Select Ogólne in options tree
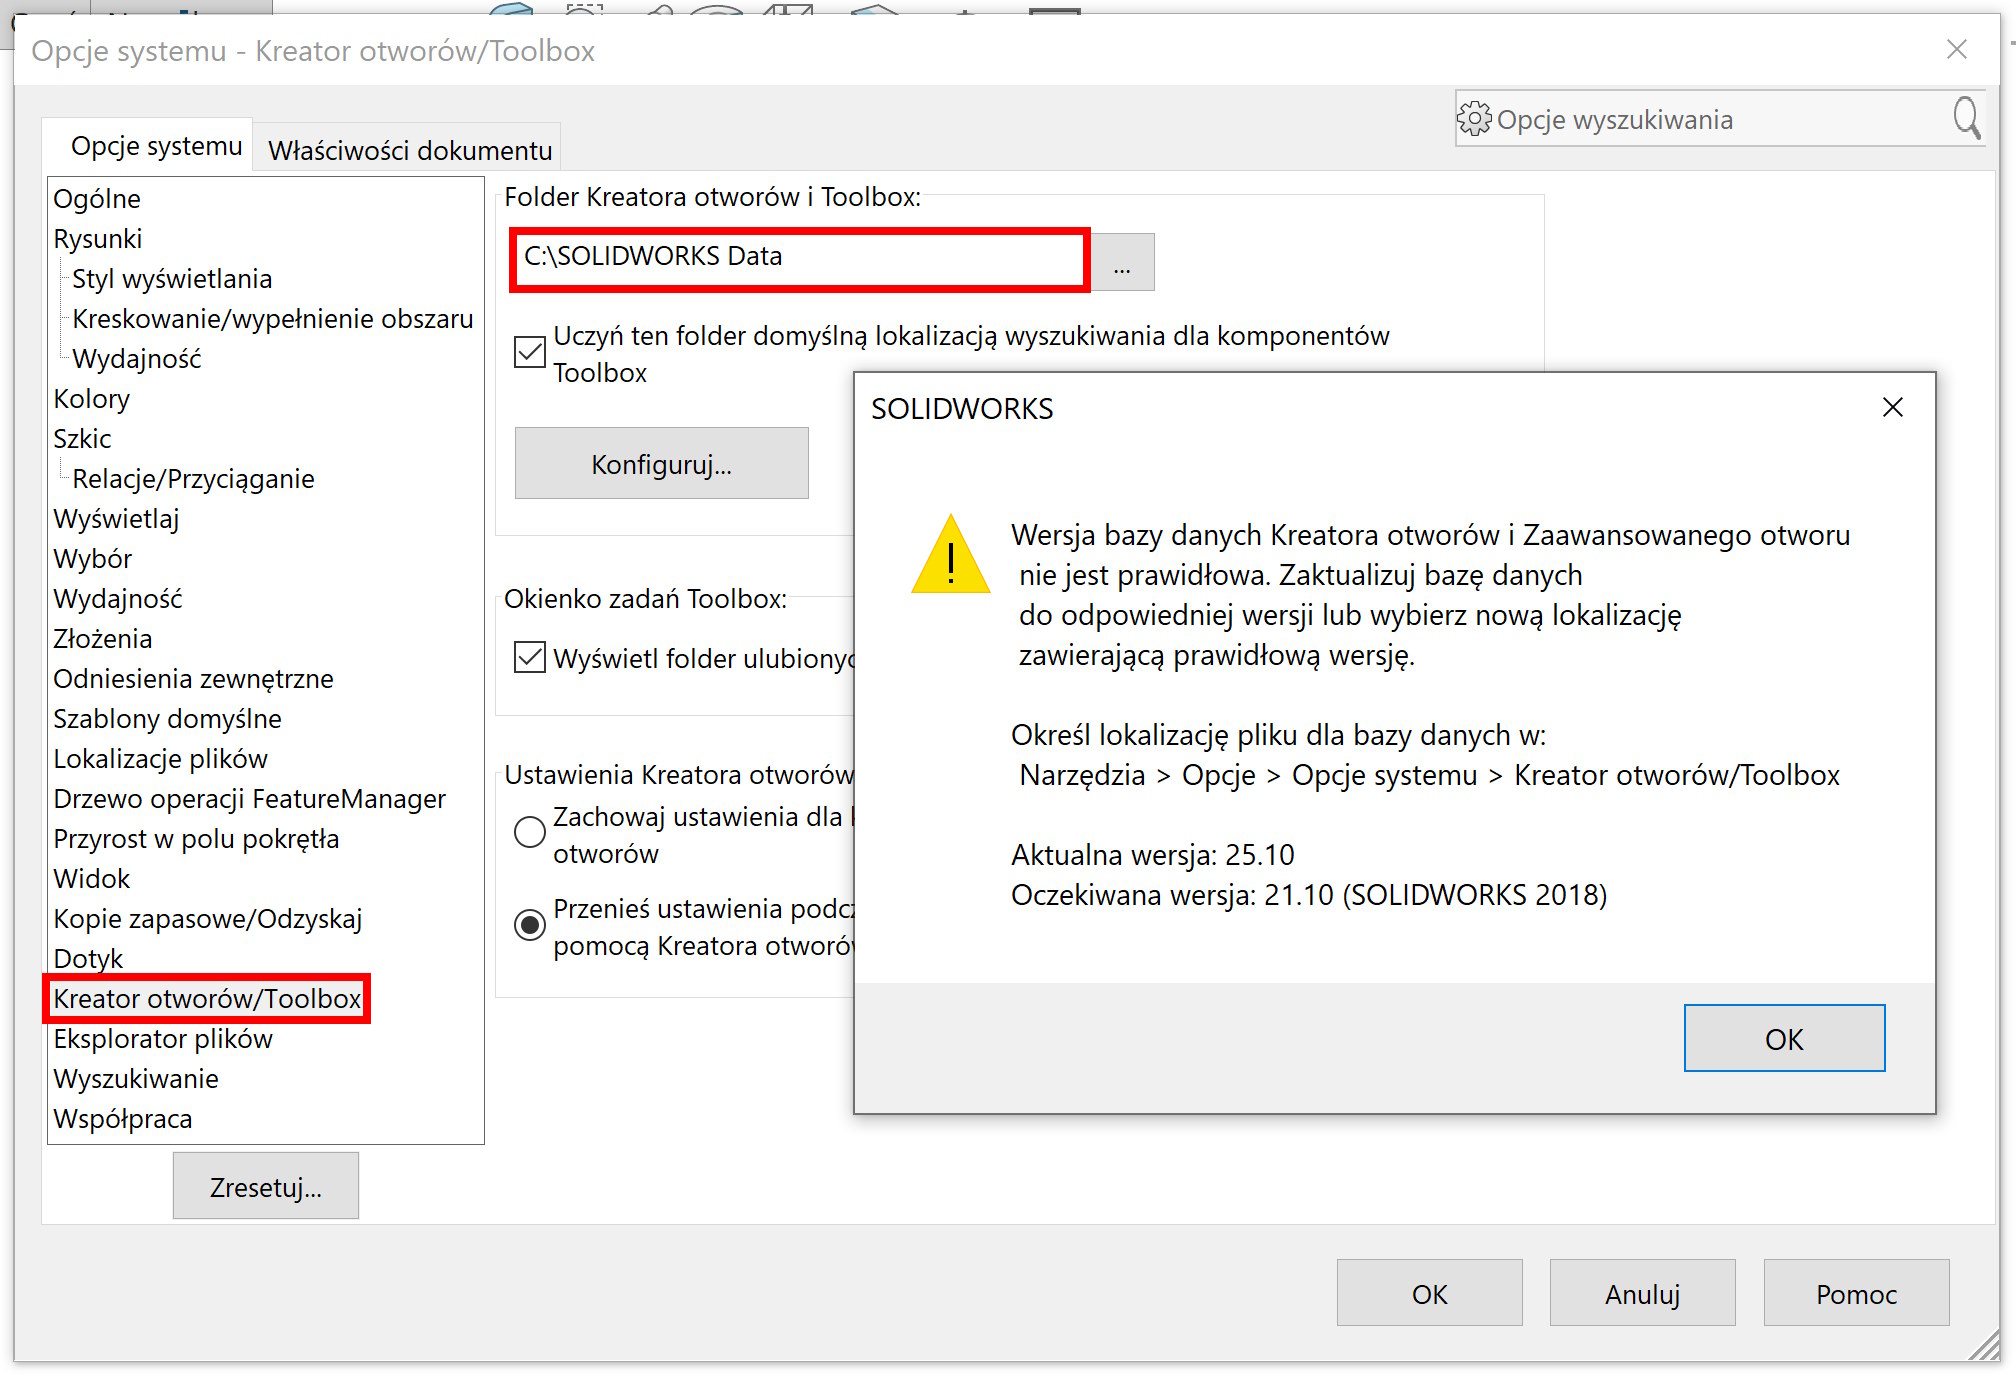This screenshot has width=2016, height=1387. tap(97, 199)
